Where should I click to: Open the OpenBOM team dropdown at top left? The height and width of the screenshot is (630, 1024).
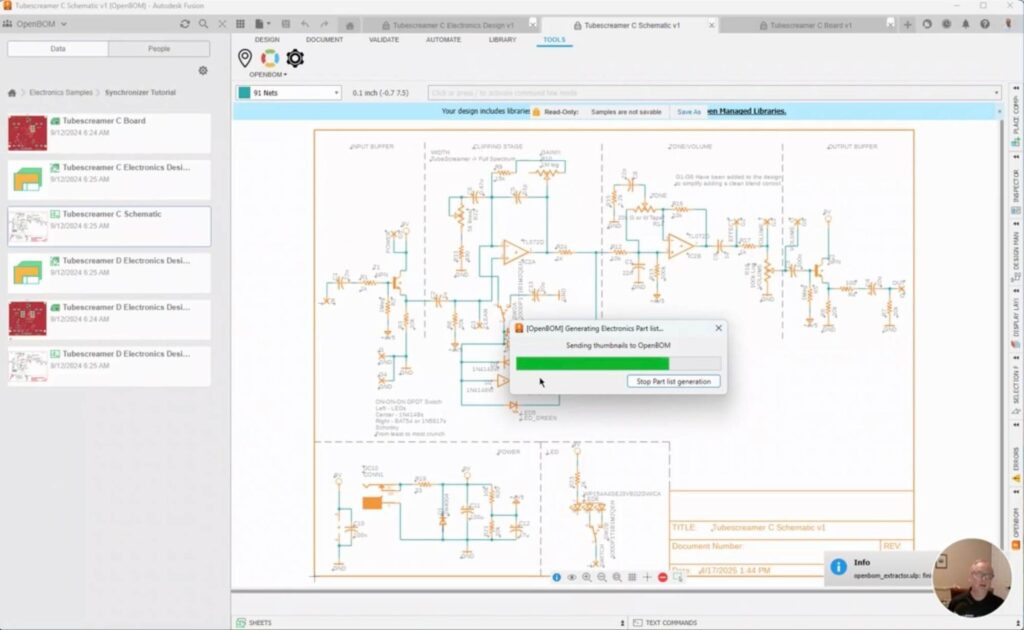coord(36,24)
